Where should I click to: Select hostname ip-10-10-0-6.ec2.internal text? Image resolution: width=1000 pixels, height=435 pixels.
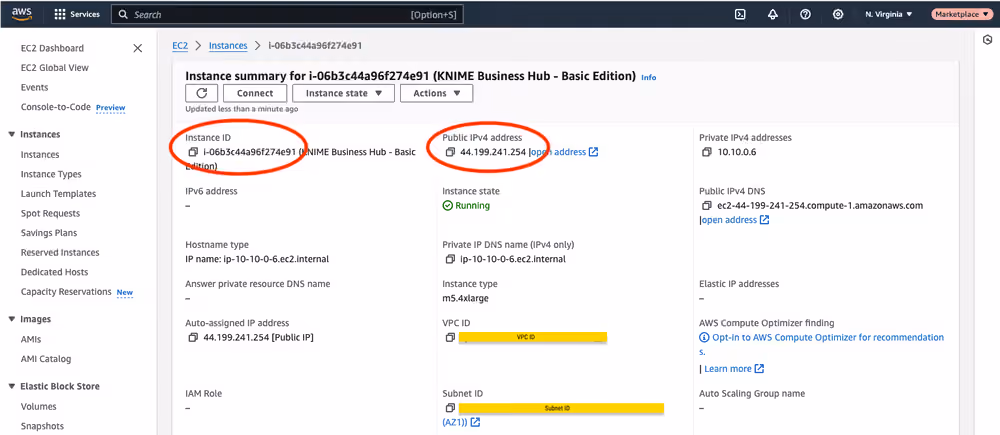click(x=275, y=259)
